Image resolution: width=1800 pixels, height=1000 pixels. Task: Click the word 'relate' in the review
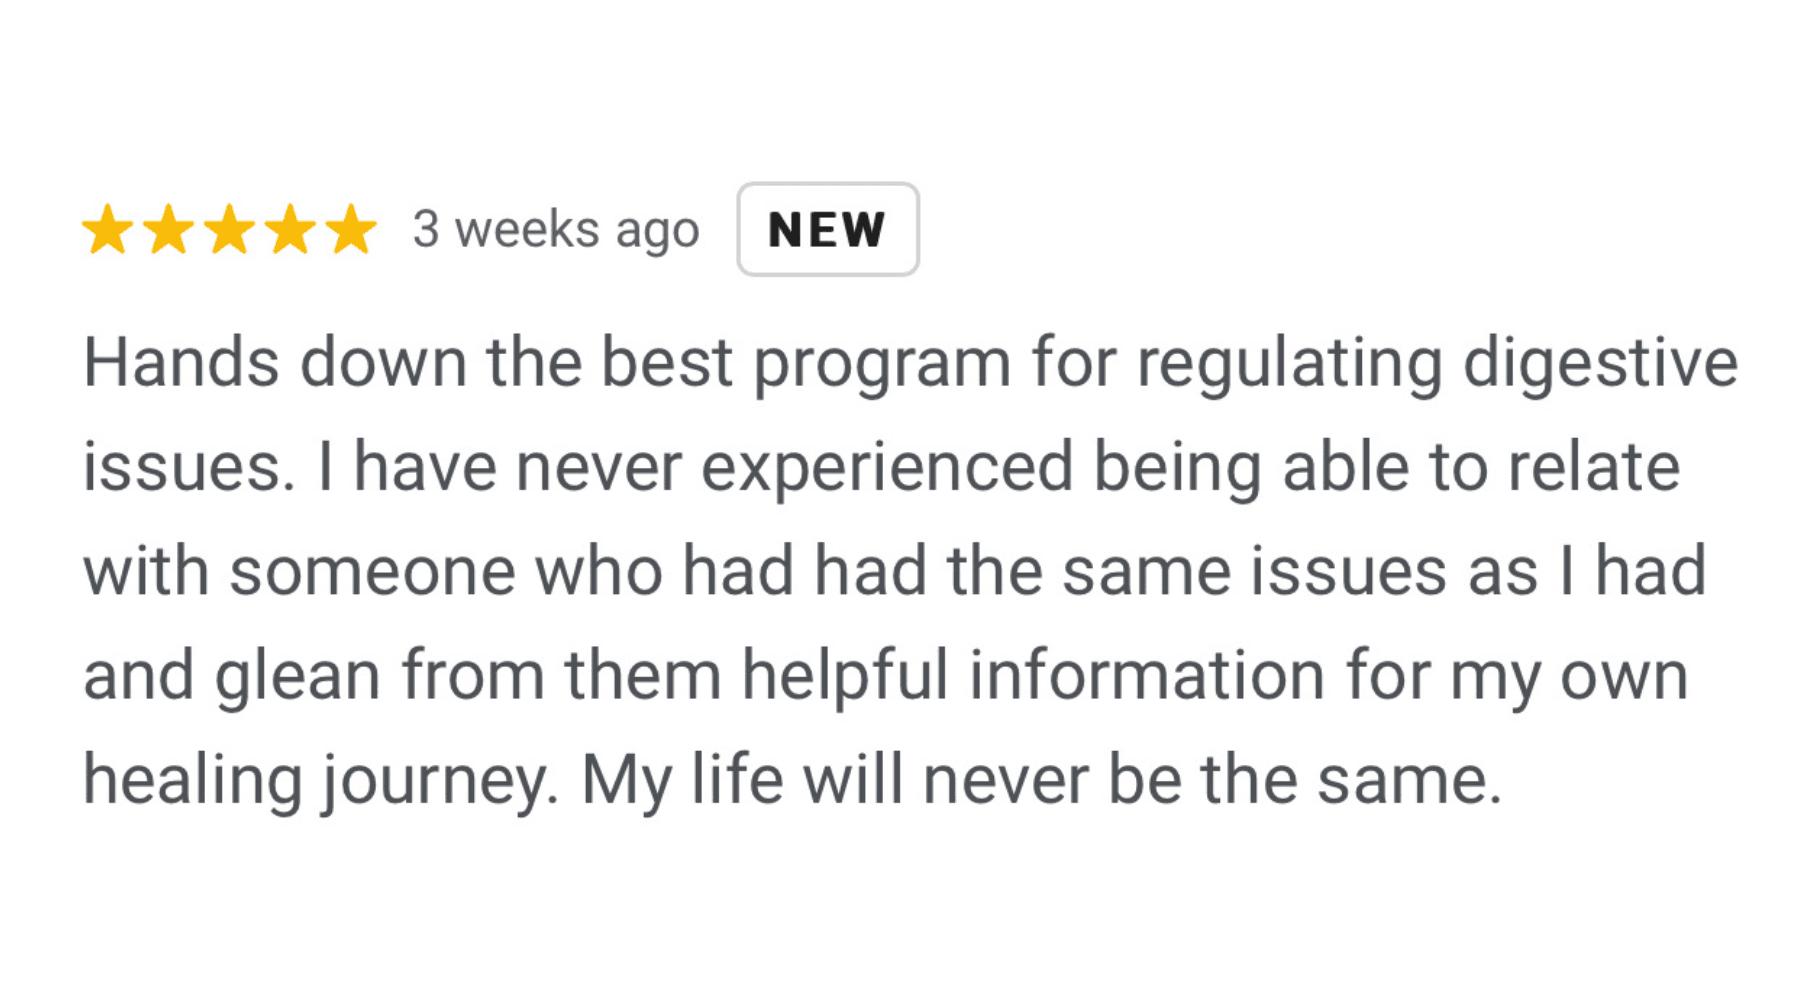click(1593, 467)
